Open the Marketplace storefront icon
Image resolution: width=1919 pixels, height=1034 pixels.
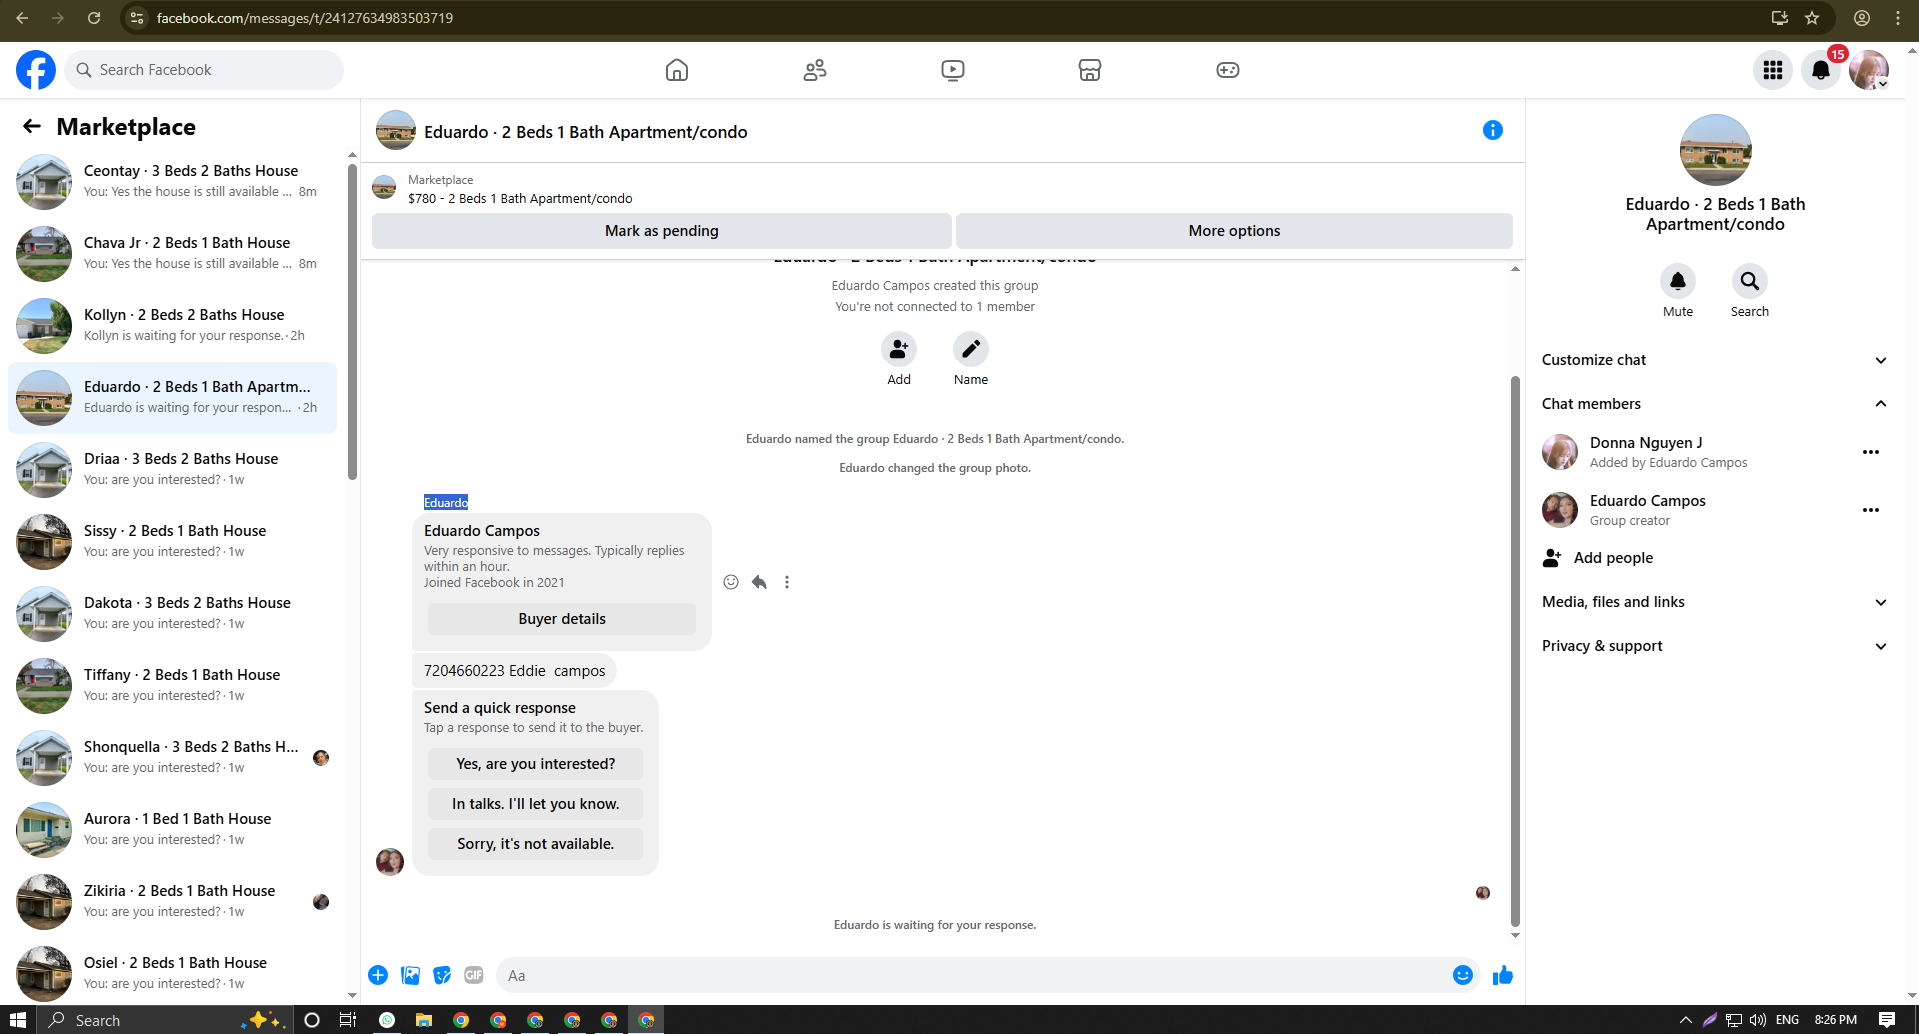tap(1090, 70)
